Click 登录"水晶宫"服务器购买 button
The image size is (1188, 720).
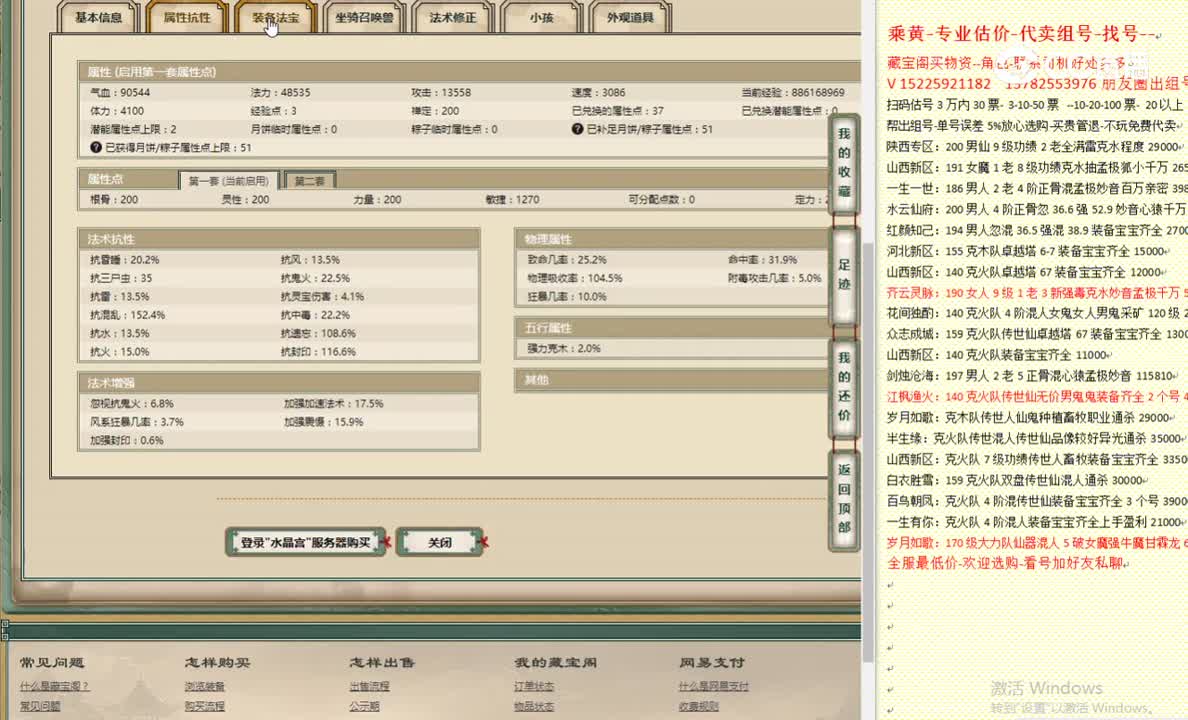point(305,542)
